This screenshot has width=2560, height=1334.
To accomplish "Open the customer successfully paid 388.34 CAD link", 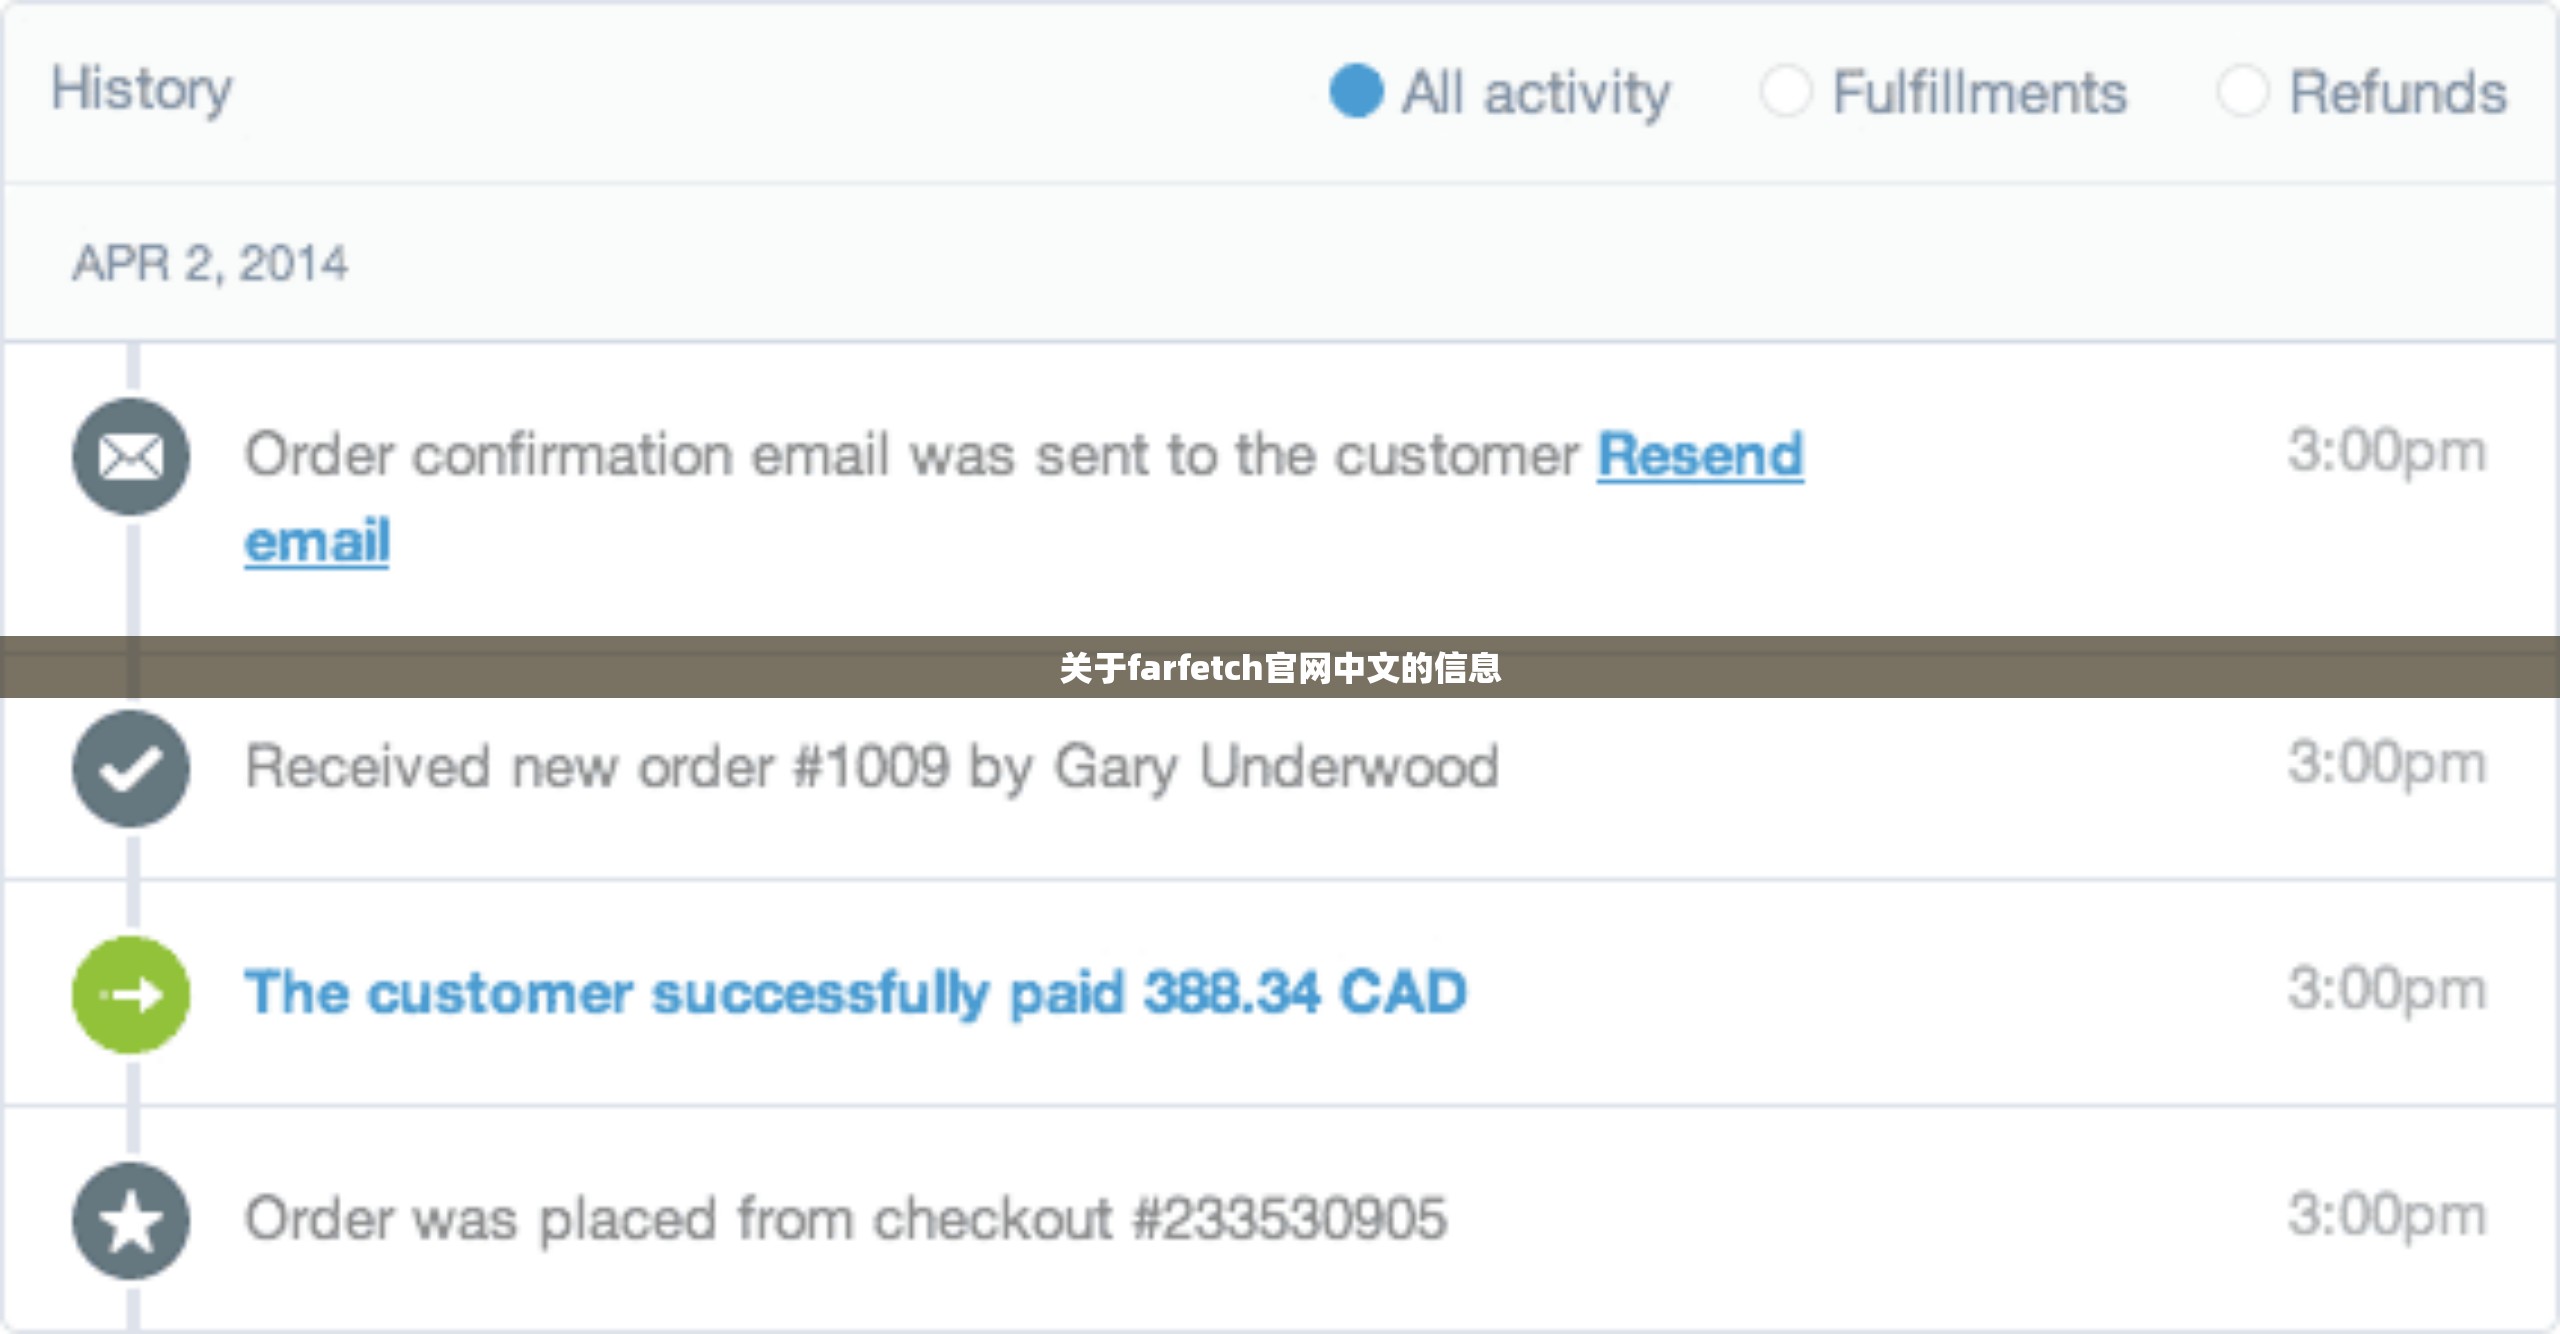I will pos(856,993).
